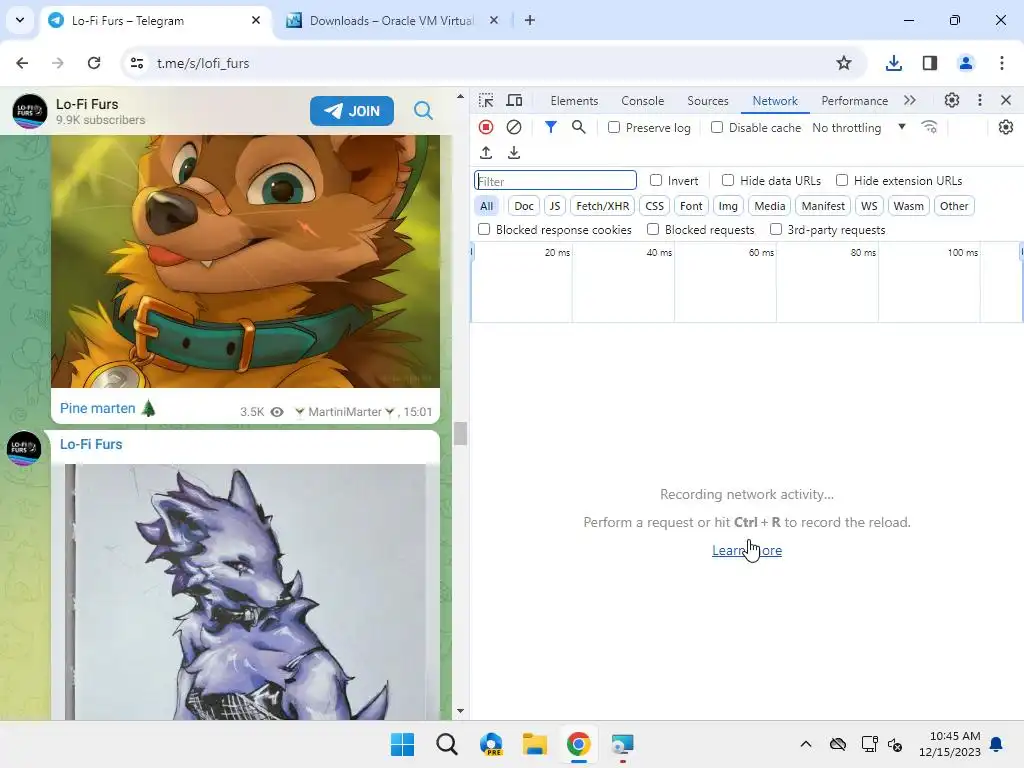This screenshot has width=1024, height=768.
Task: Click the page vertical scrollbar thumb
Action: coord(460,433)
